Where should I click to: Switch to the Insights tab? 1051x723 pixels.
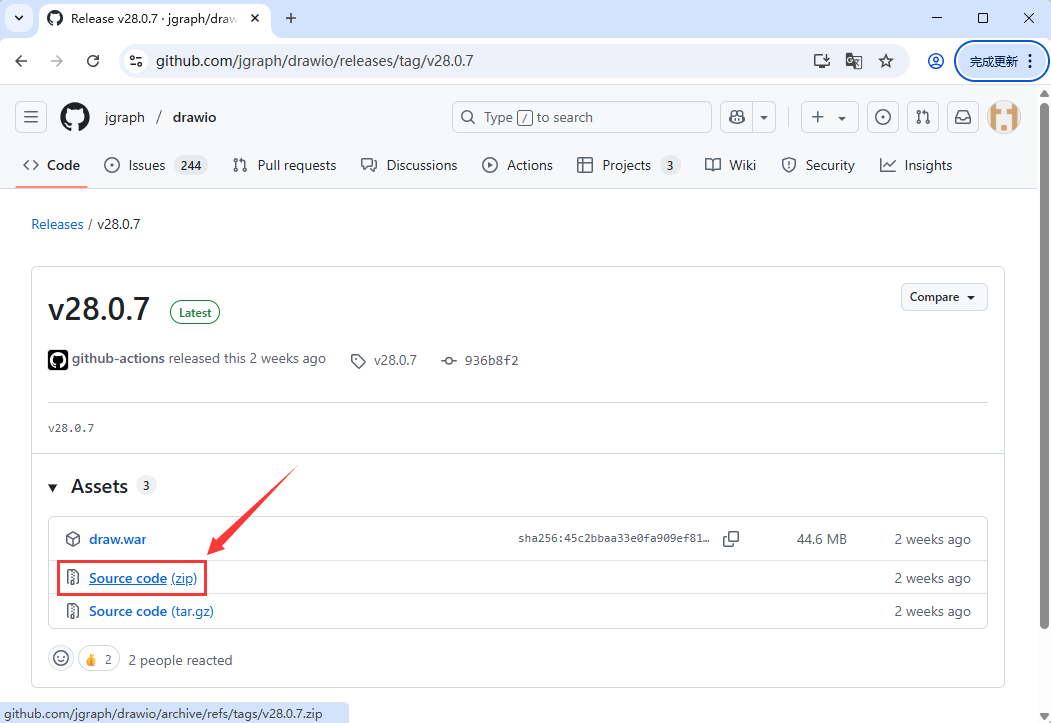pyautogui.click(x=916, y=166)
